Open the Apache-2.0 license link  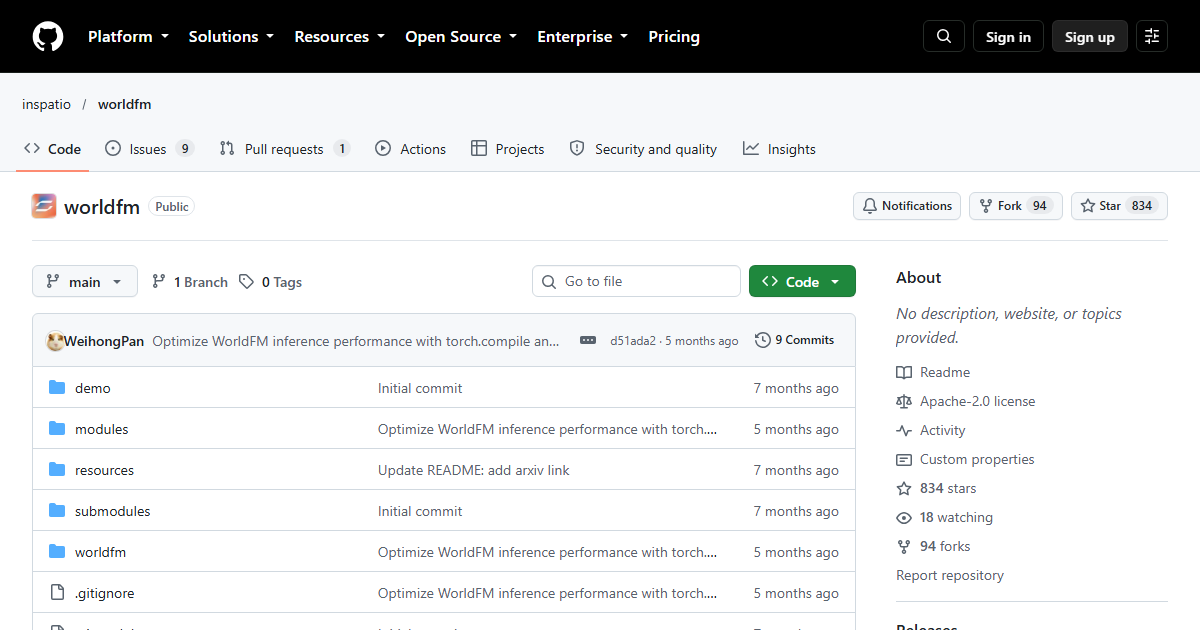(x=977, y=401)
